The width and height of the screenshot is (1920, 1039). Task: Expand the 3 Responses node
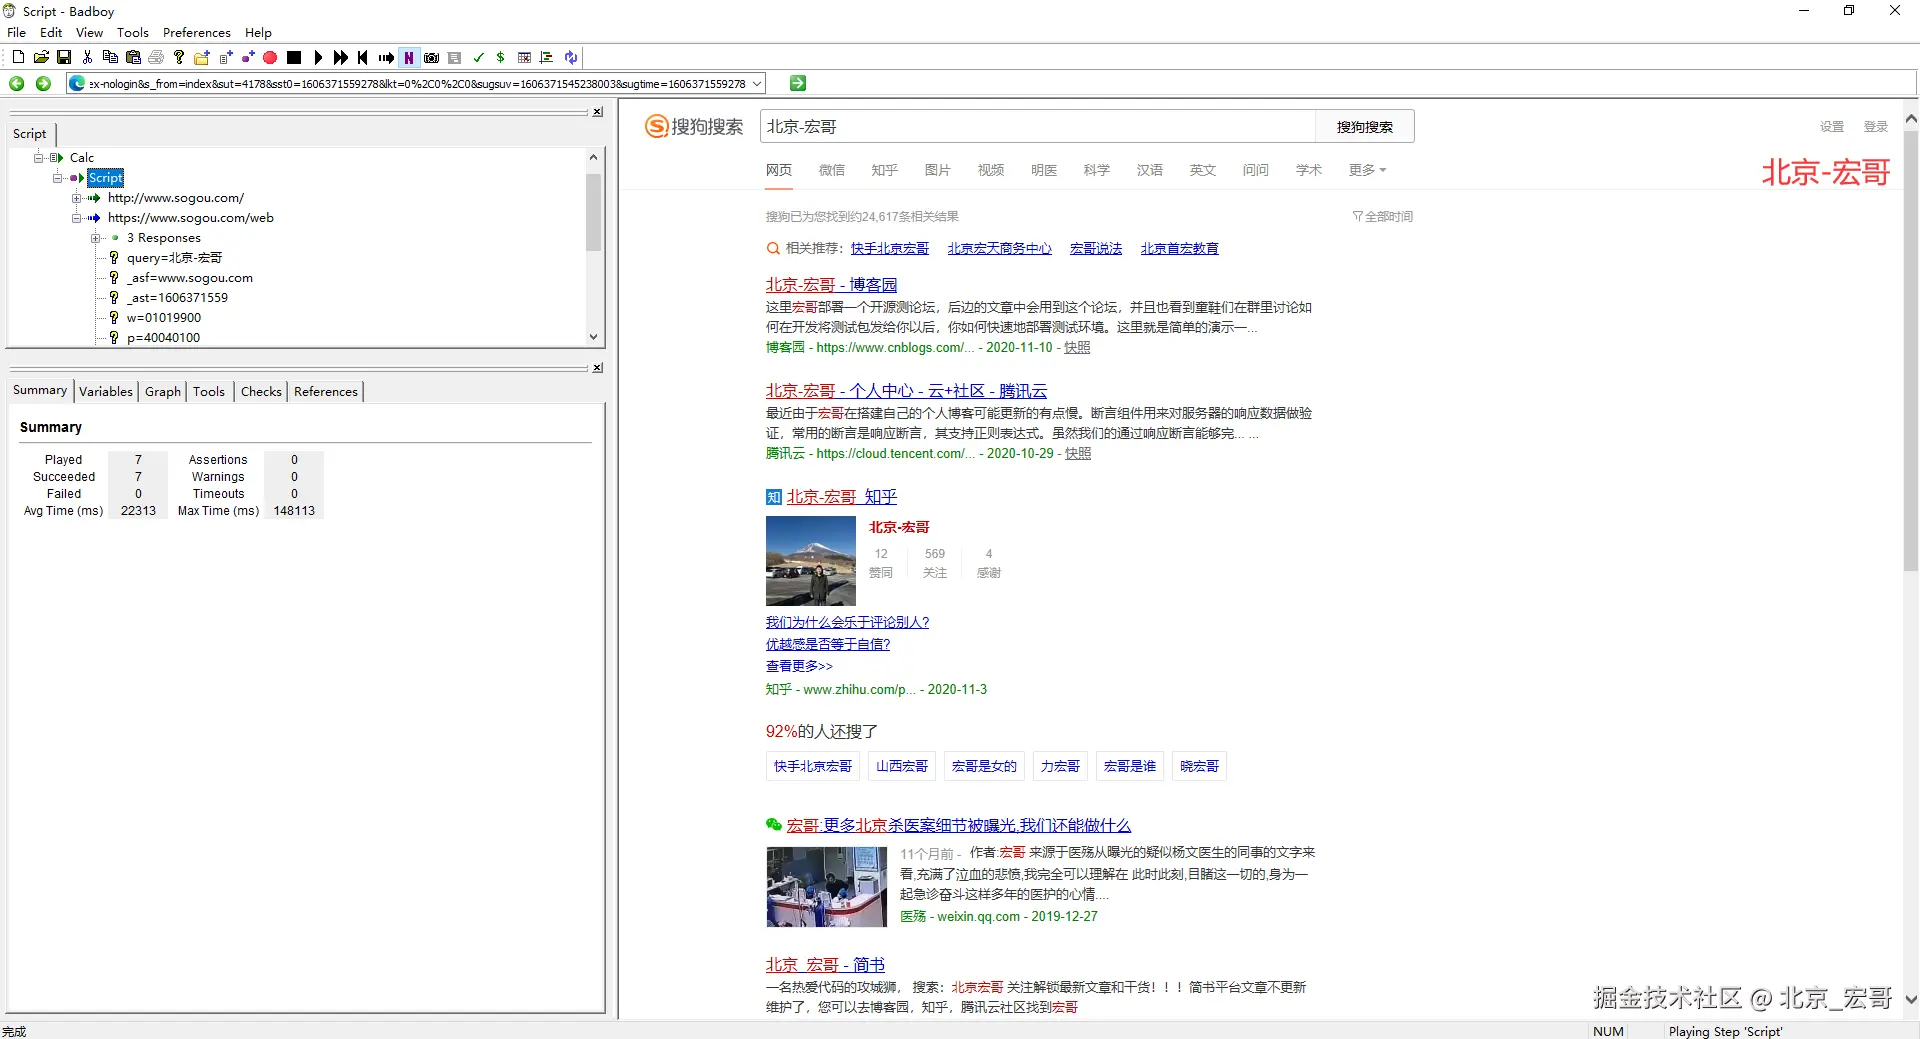pos(95,238)
